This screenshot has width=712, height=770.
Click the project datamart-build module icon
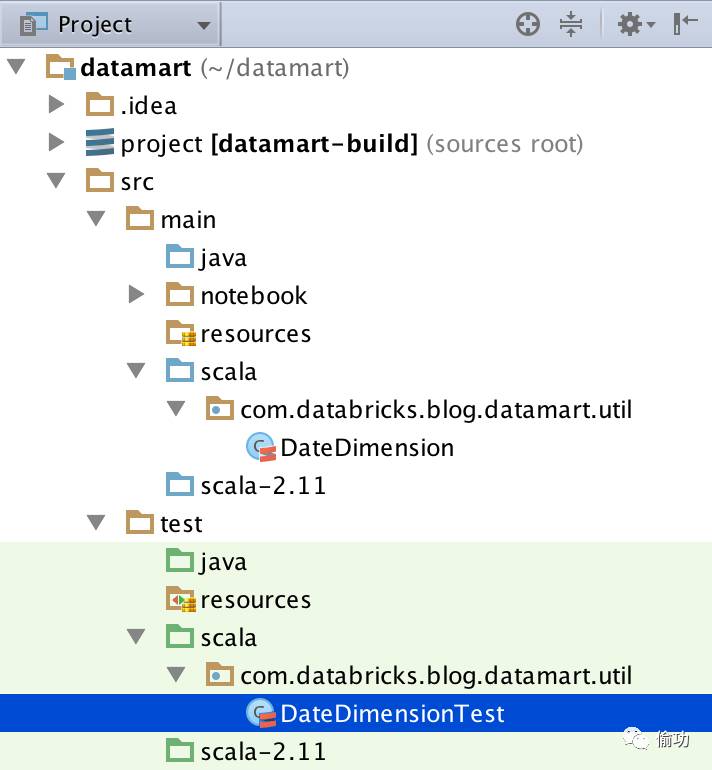coord(100,142)
